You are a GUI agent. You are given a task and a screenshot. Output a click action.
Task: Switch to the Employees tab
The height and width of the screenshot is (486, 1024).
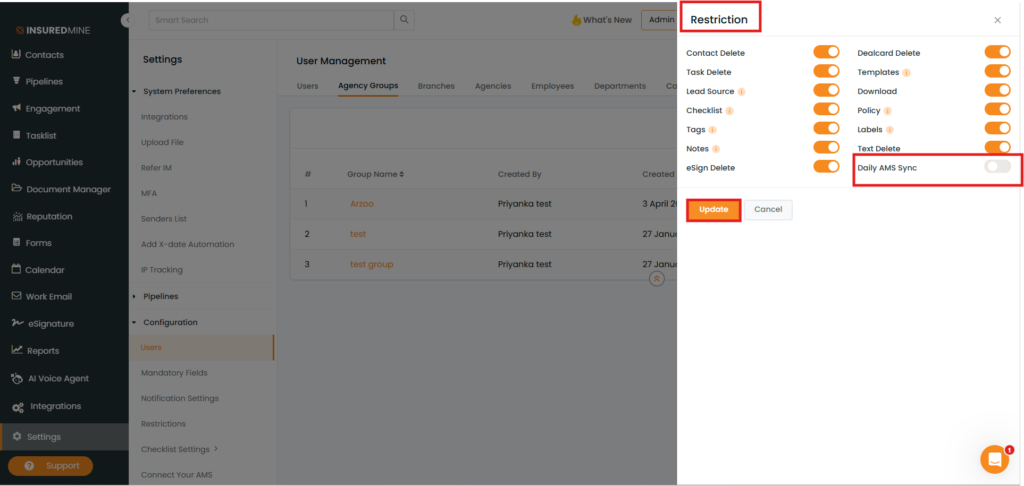coord(552,86)
